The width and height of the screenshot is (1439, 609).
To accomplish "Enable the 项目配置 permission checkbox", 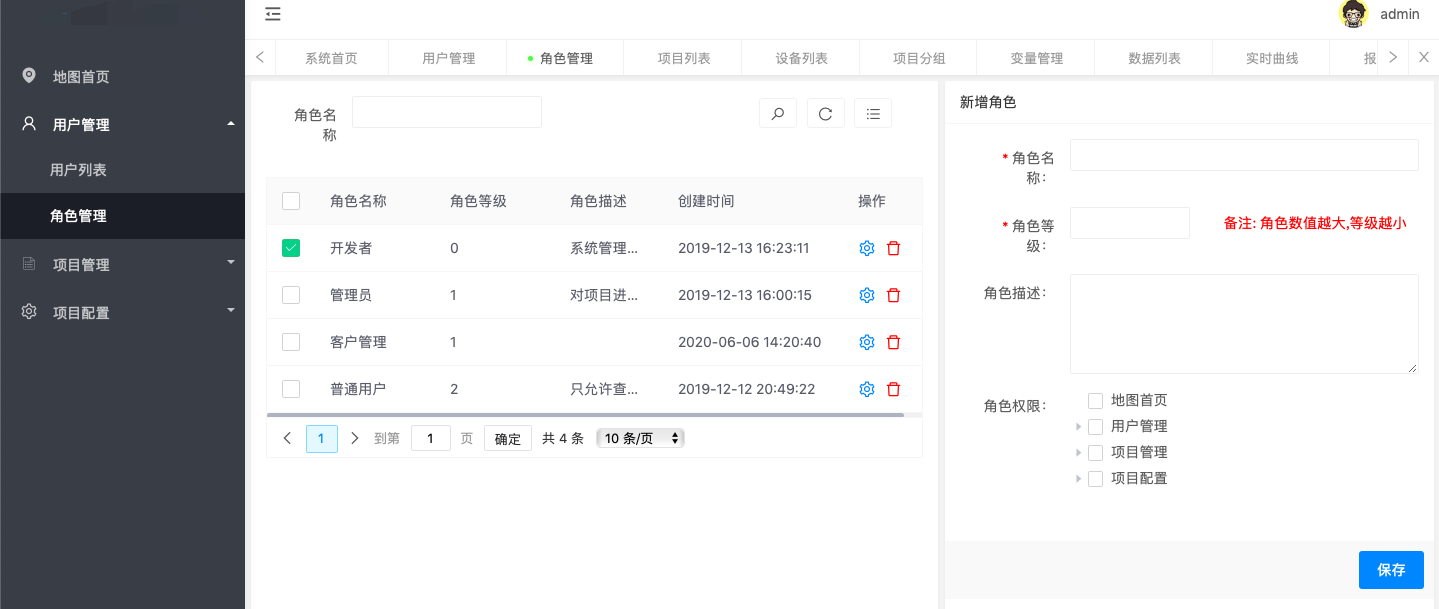I will click(1096, 478).
